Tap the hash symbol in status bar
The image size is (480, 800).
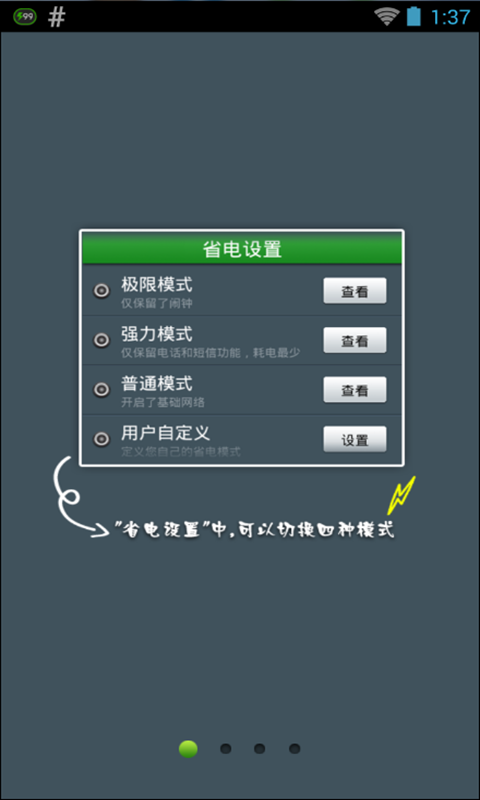tap(57, 17)
